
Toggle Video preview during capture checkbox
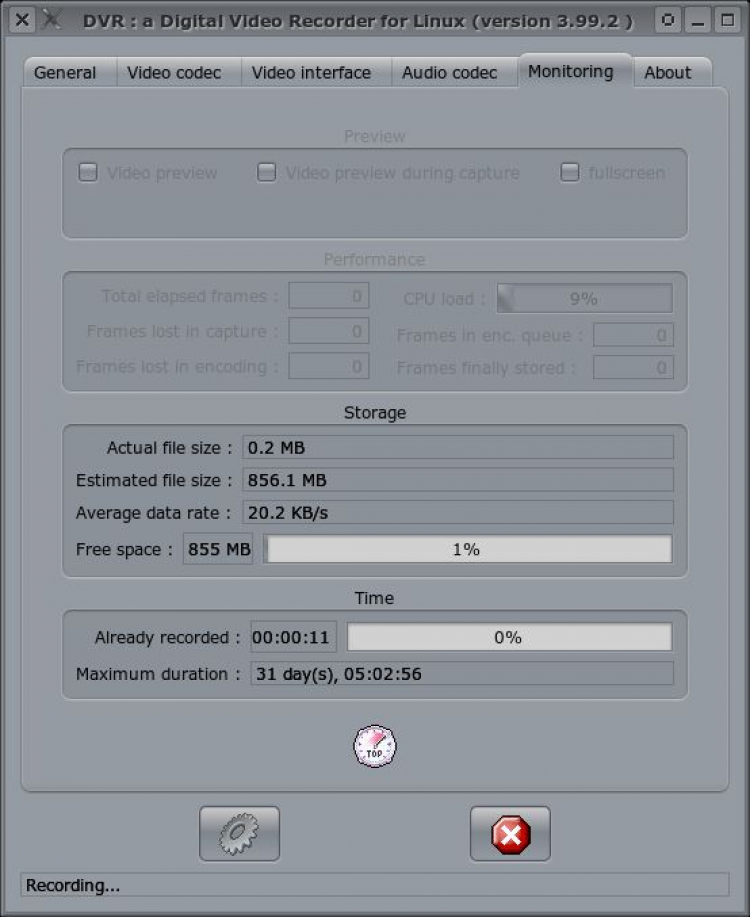[x=266, y=173]
